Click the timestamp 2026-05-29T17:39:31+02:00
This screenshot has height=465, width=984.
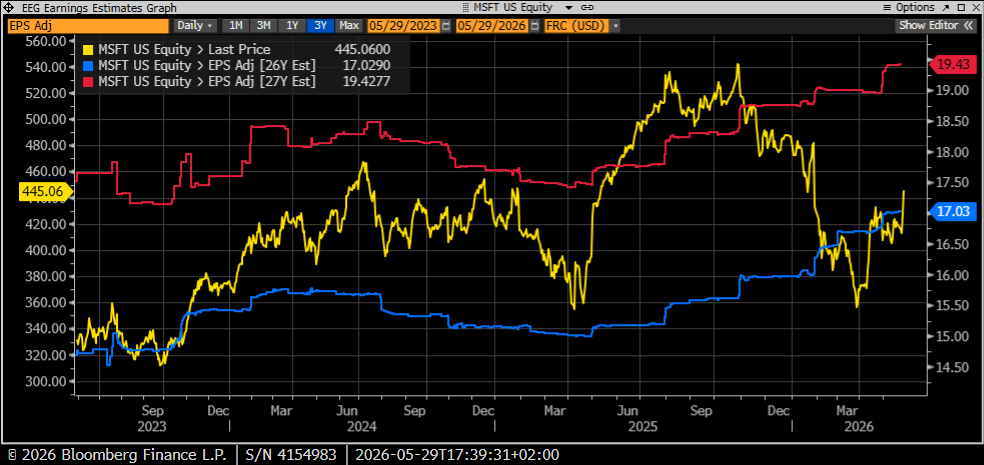457,454
